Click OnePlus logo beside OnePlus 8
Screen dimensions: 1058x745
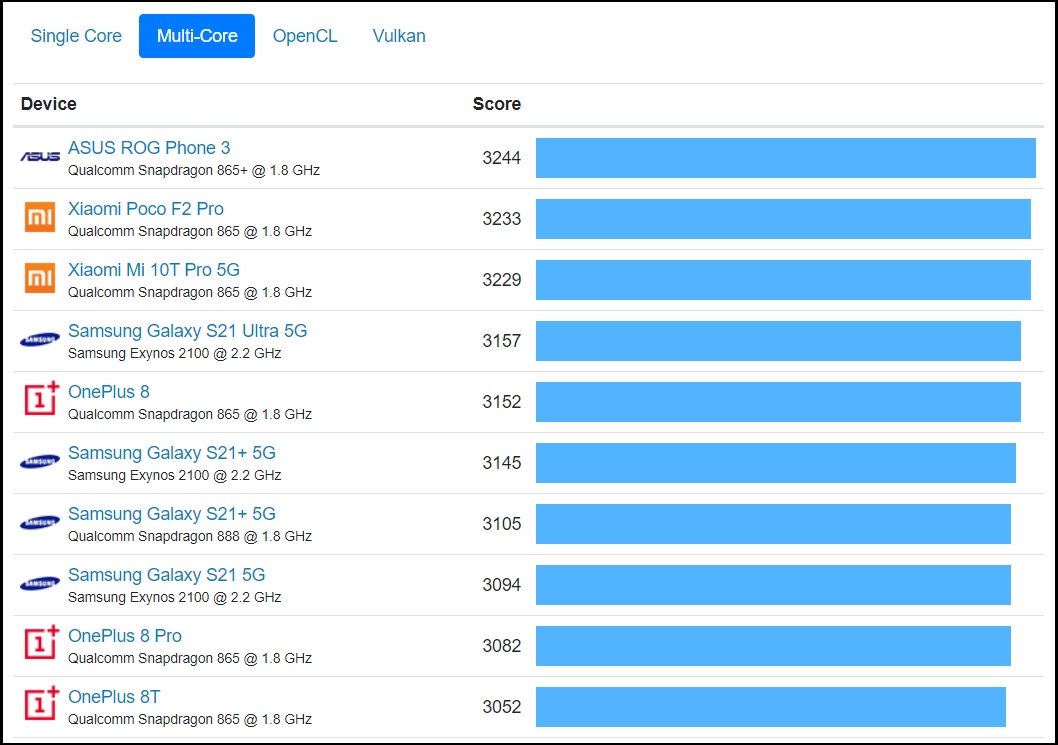click(x=41, y=400)
